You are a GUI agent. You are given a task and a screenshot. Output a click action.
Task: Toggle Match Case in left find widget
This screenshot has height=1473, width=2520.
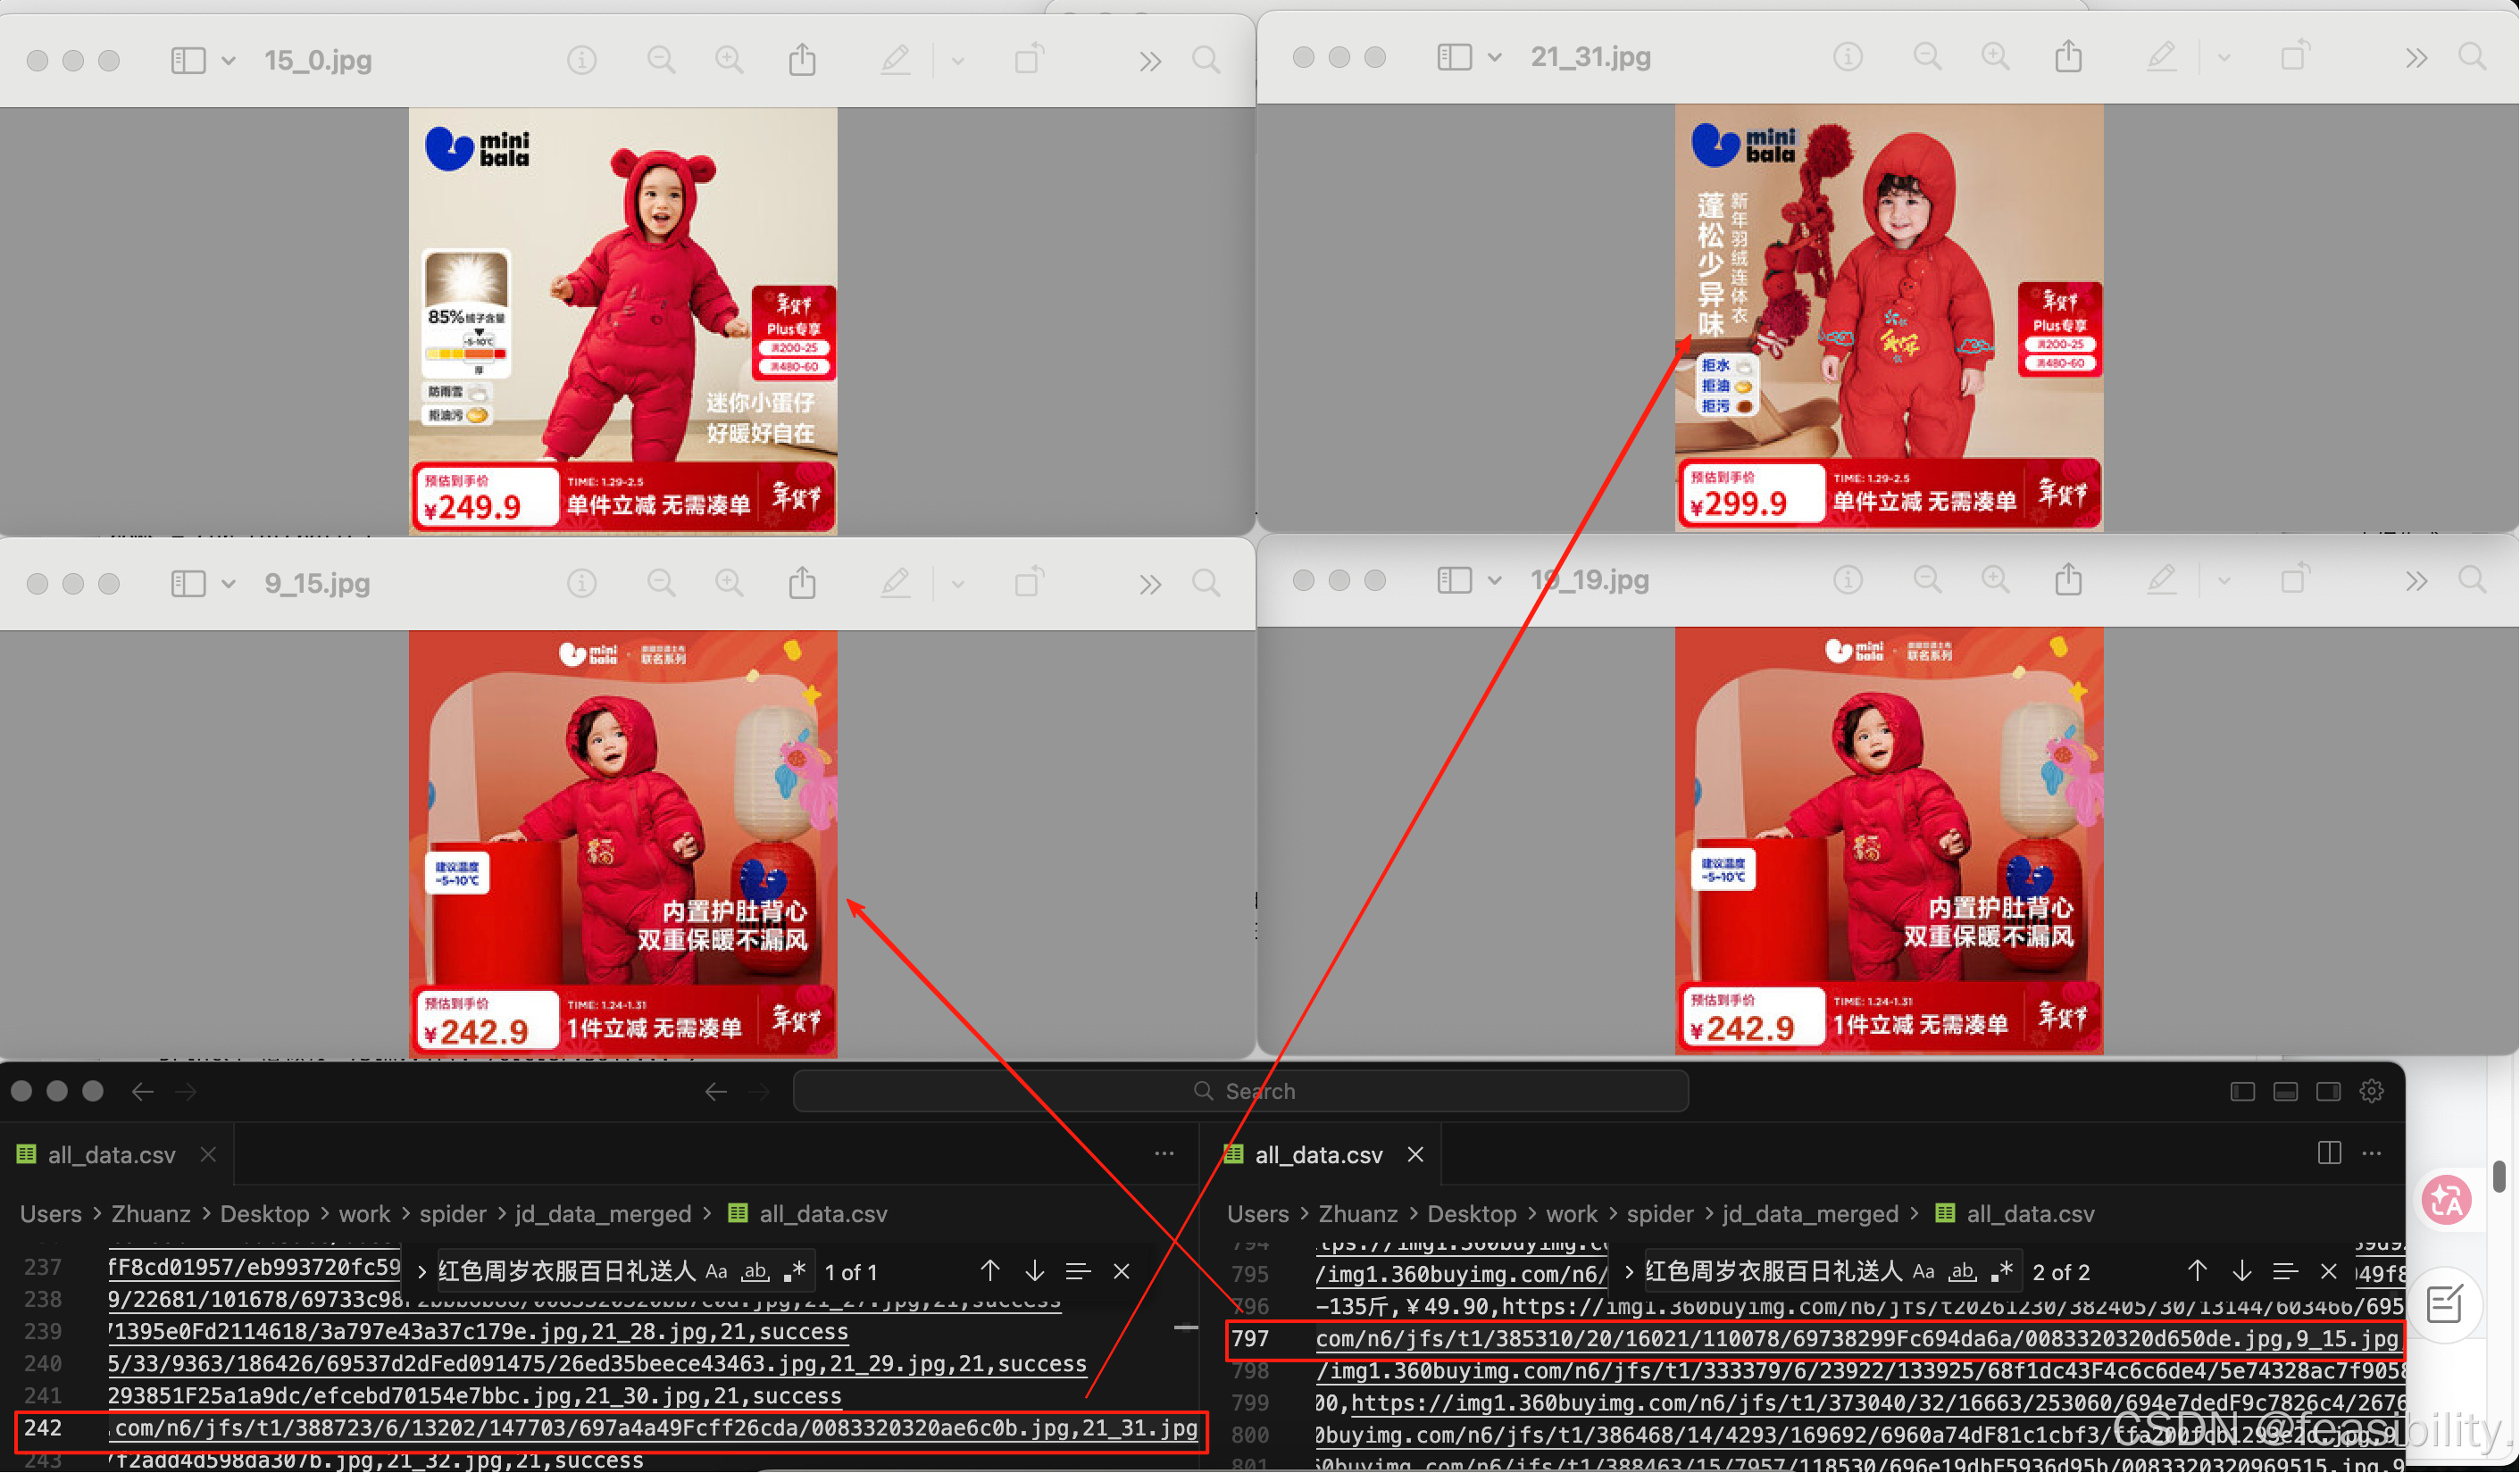[716, 1271]
